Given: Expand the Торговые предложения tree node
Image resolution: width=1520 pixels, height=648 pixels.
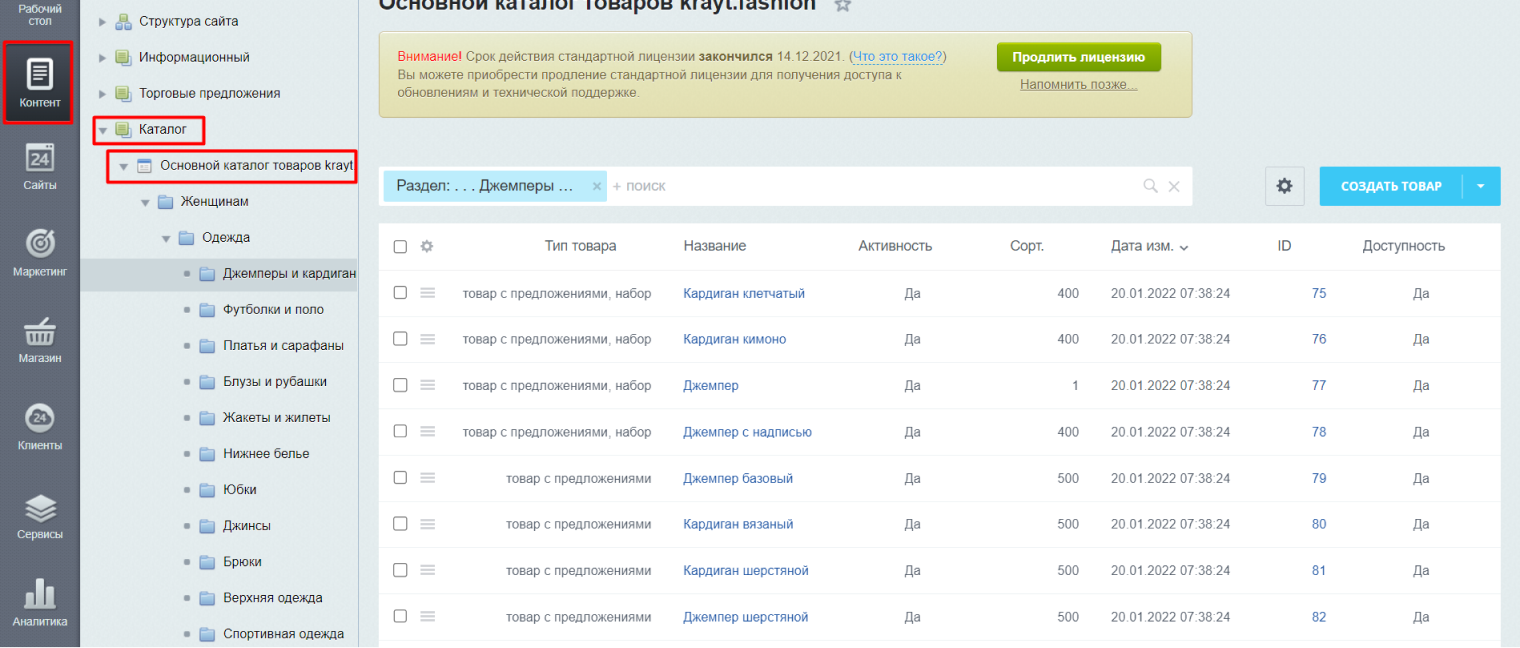Looking at the screenshot, I should point(102,93).
